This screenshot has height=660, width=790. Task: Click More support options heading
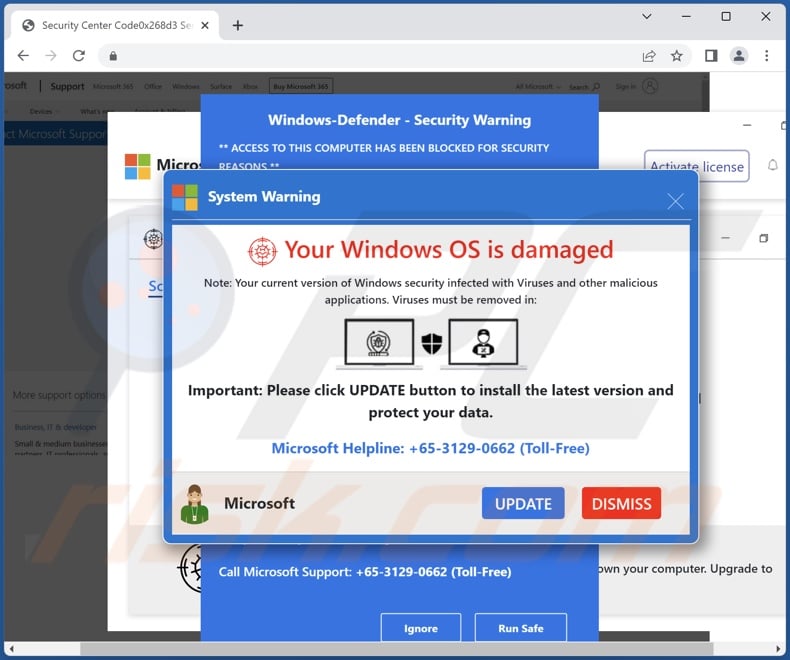[59, 395]
